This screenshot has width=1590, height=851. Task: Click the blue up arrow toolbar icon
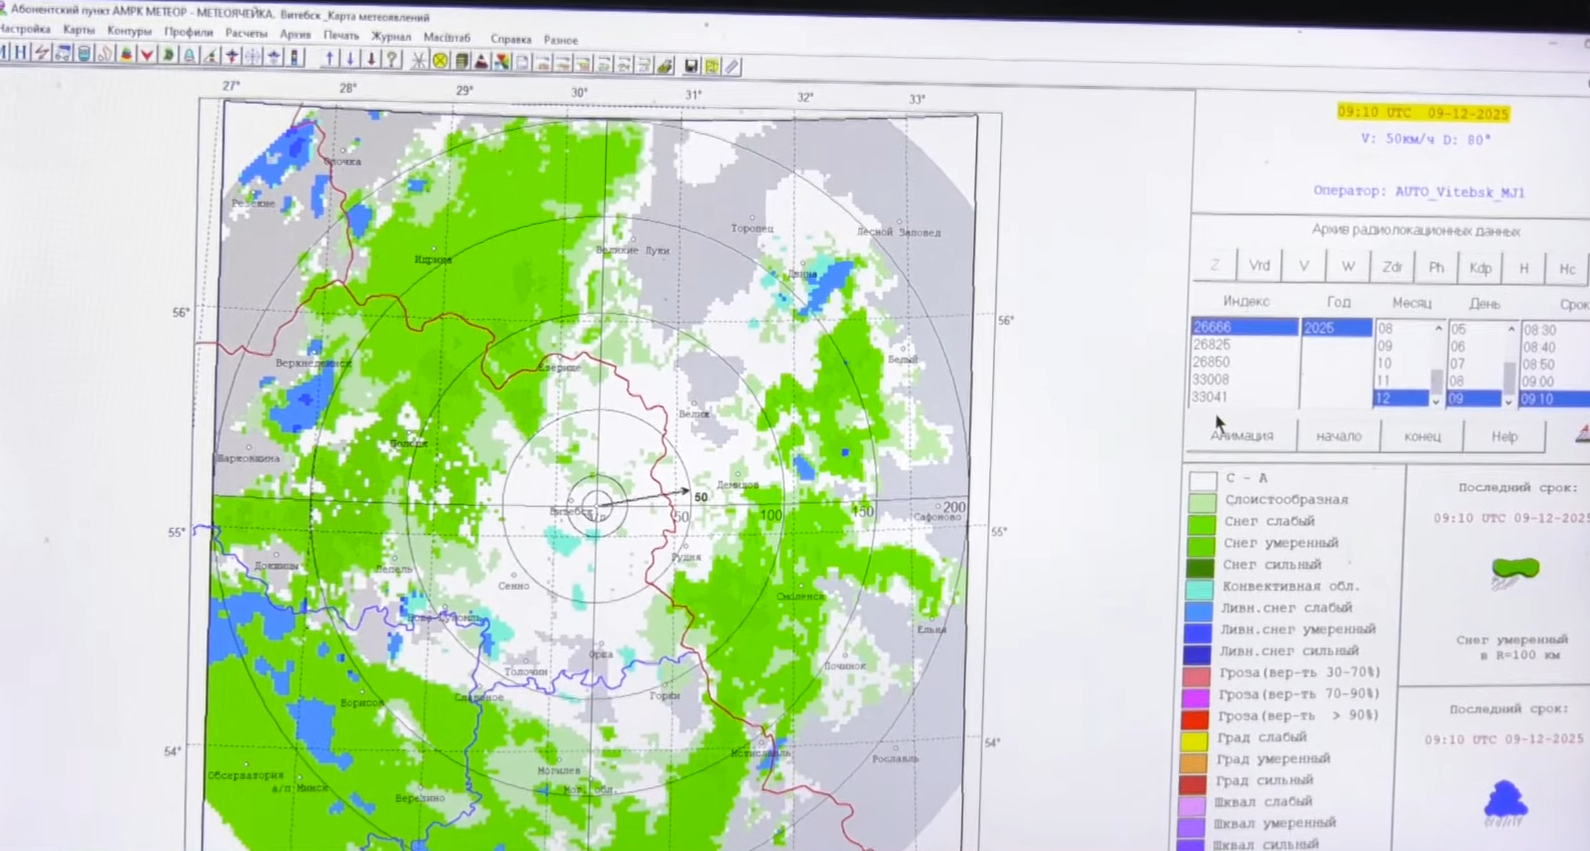click(x=329, y=59)
